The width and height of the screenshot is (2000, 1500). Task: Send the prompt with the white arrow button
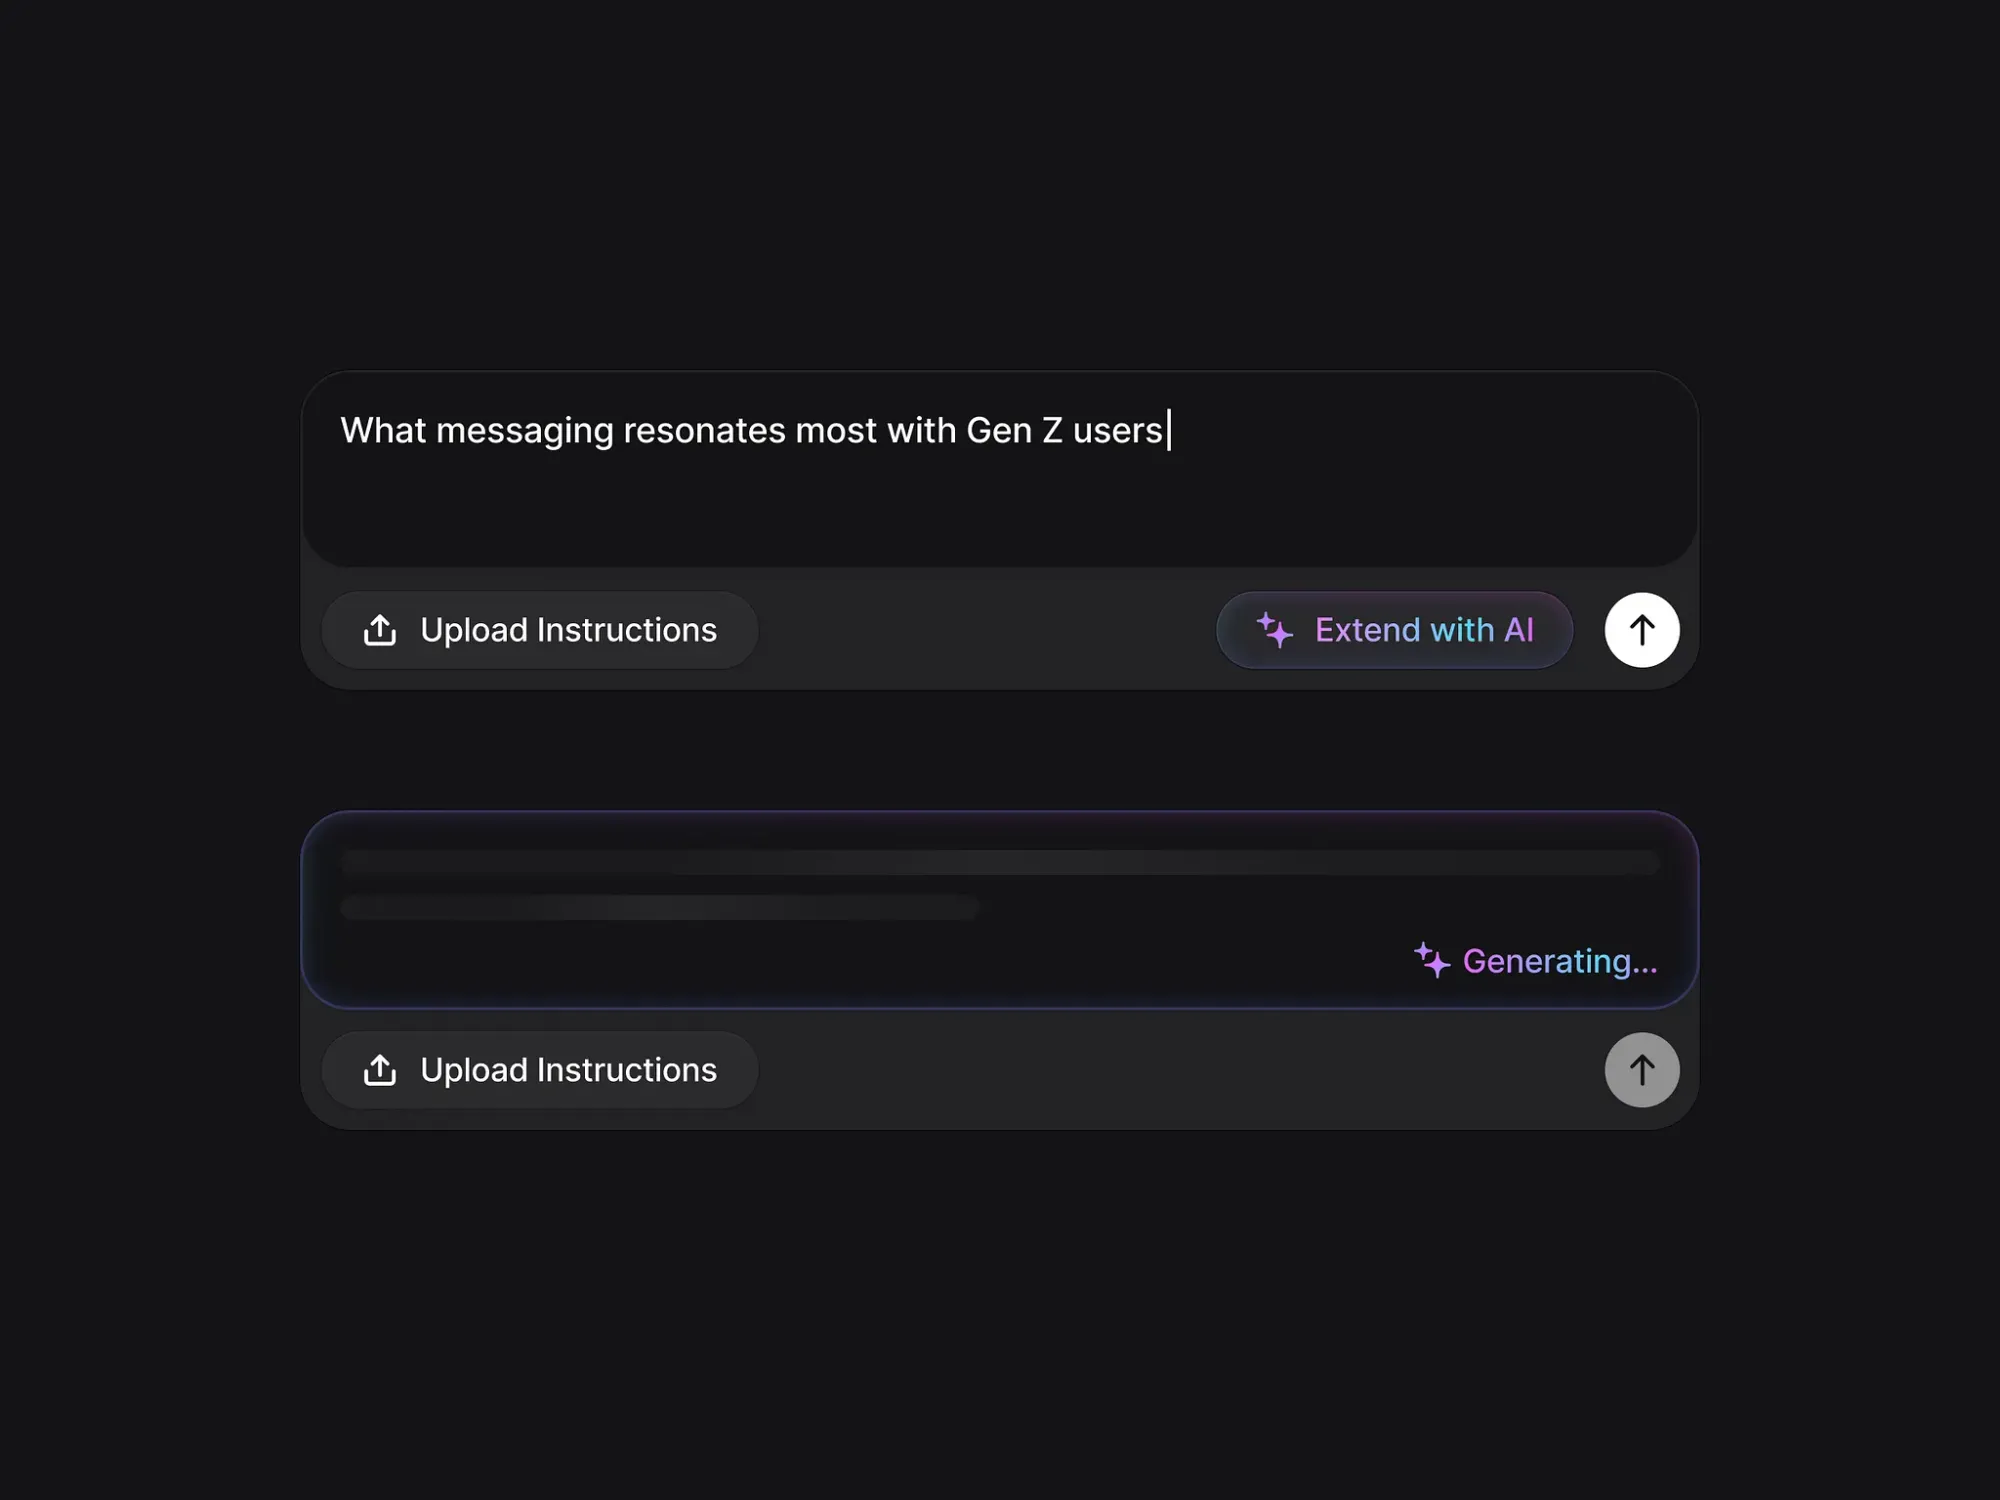[1641, 630]
